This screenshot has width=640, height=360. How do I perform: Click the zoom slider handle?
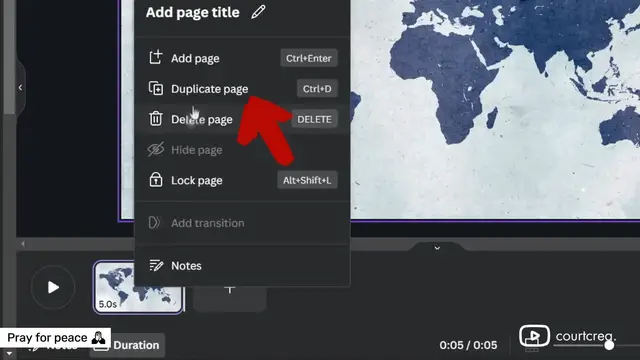609,345
